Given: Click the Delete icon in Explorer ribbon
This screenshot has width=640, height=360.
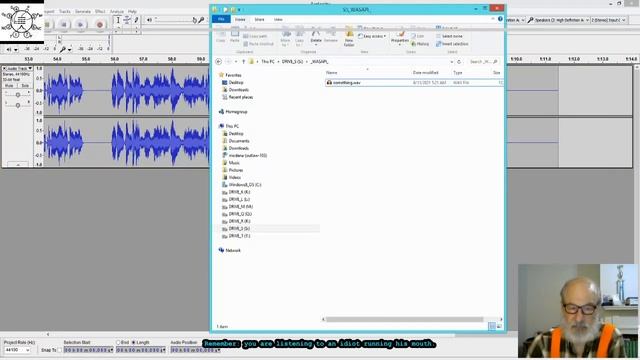Looking at the screenshot, I should click(x=316, y=37).
